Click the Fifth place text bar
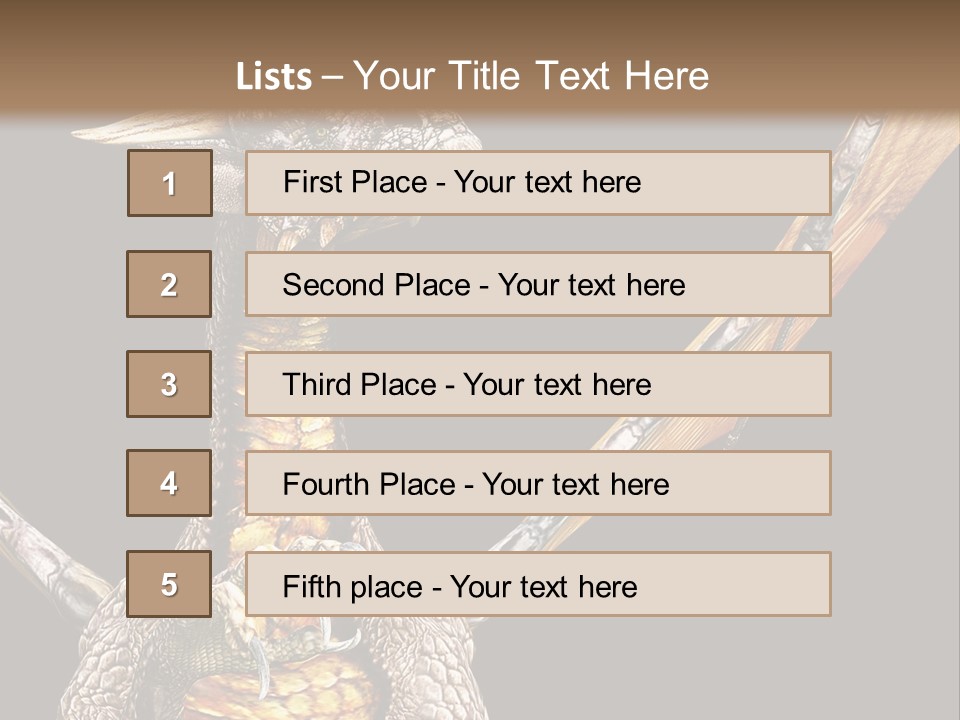 click(538, 583)
